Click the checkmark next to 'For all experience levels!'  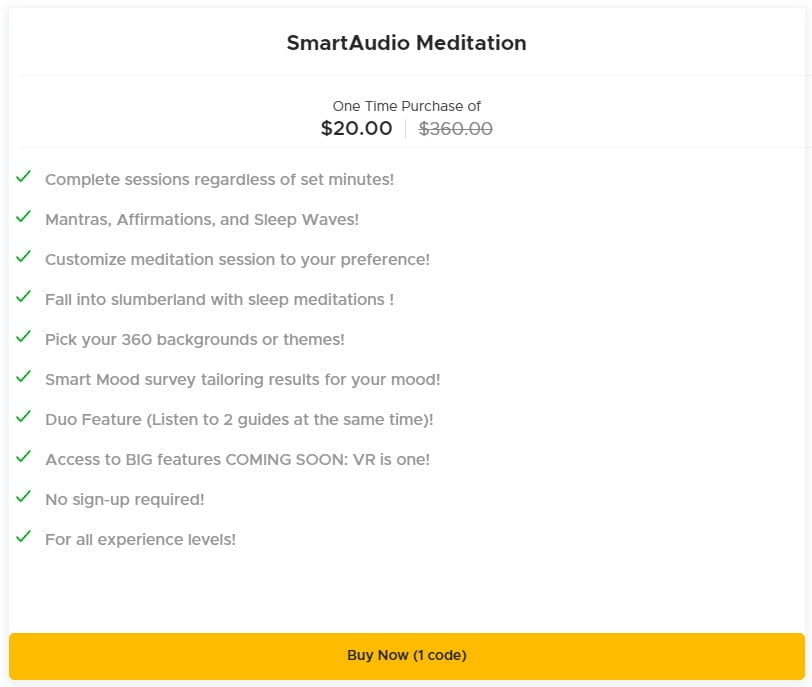[x=23, y=540]
